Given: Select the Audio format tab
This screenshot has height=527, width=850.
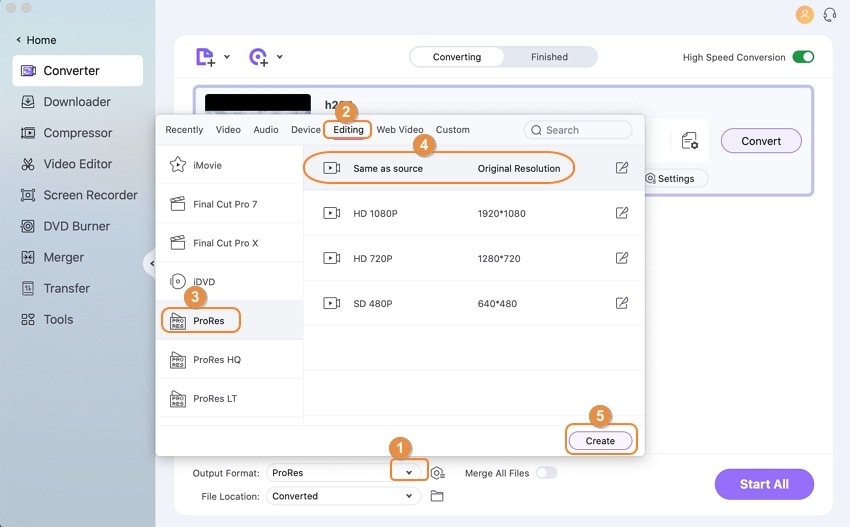Looking at the screenshot, I should tap(266, 130).
